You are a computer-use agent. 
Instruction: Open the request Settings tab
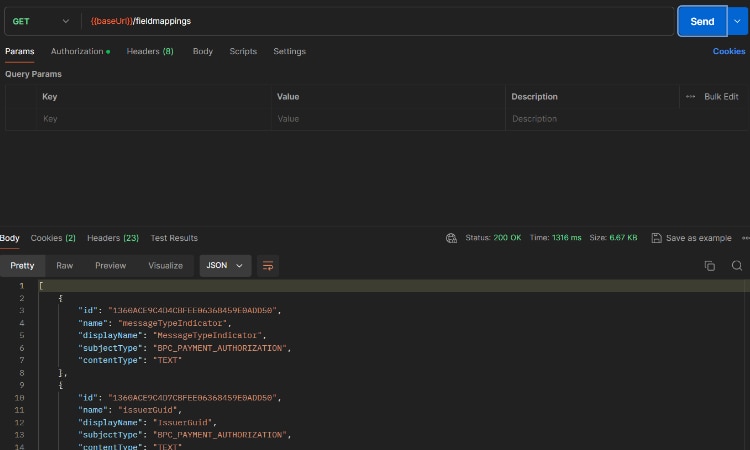[x=289, y=51]
